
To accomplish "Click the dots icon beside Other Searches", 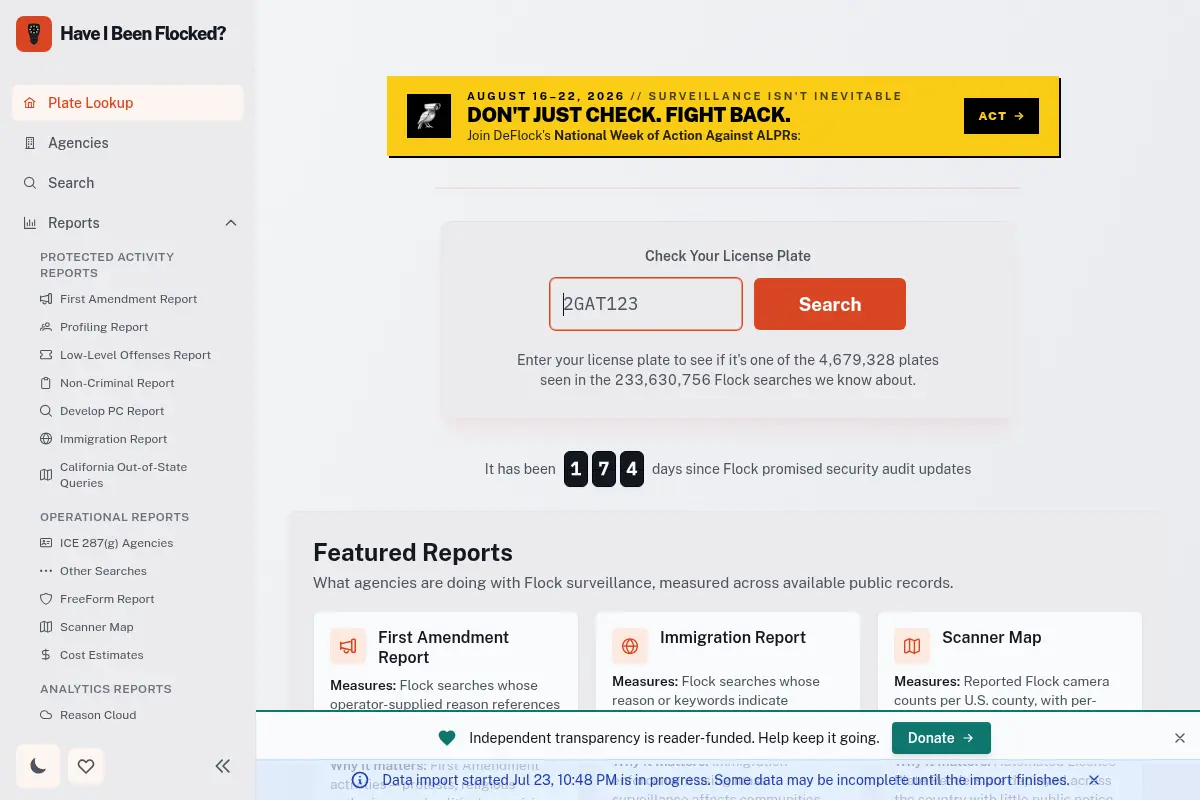I will (x=46, y=571).
